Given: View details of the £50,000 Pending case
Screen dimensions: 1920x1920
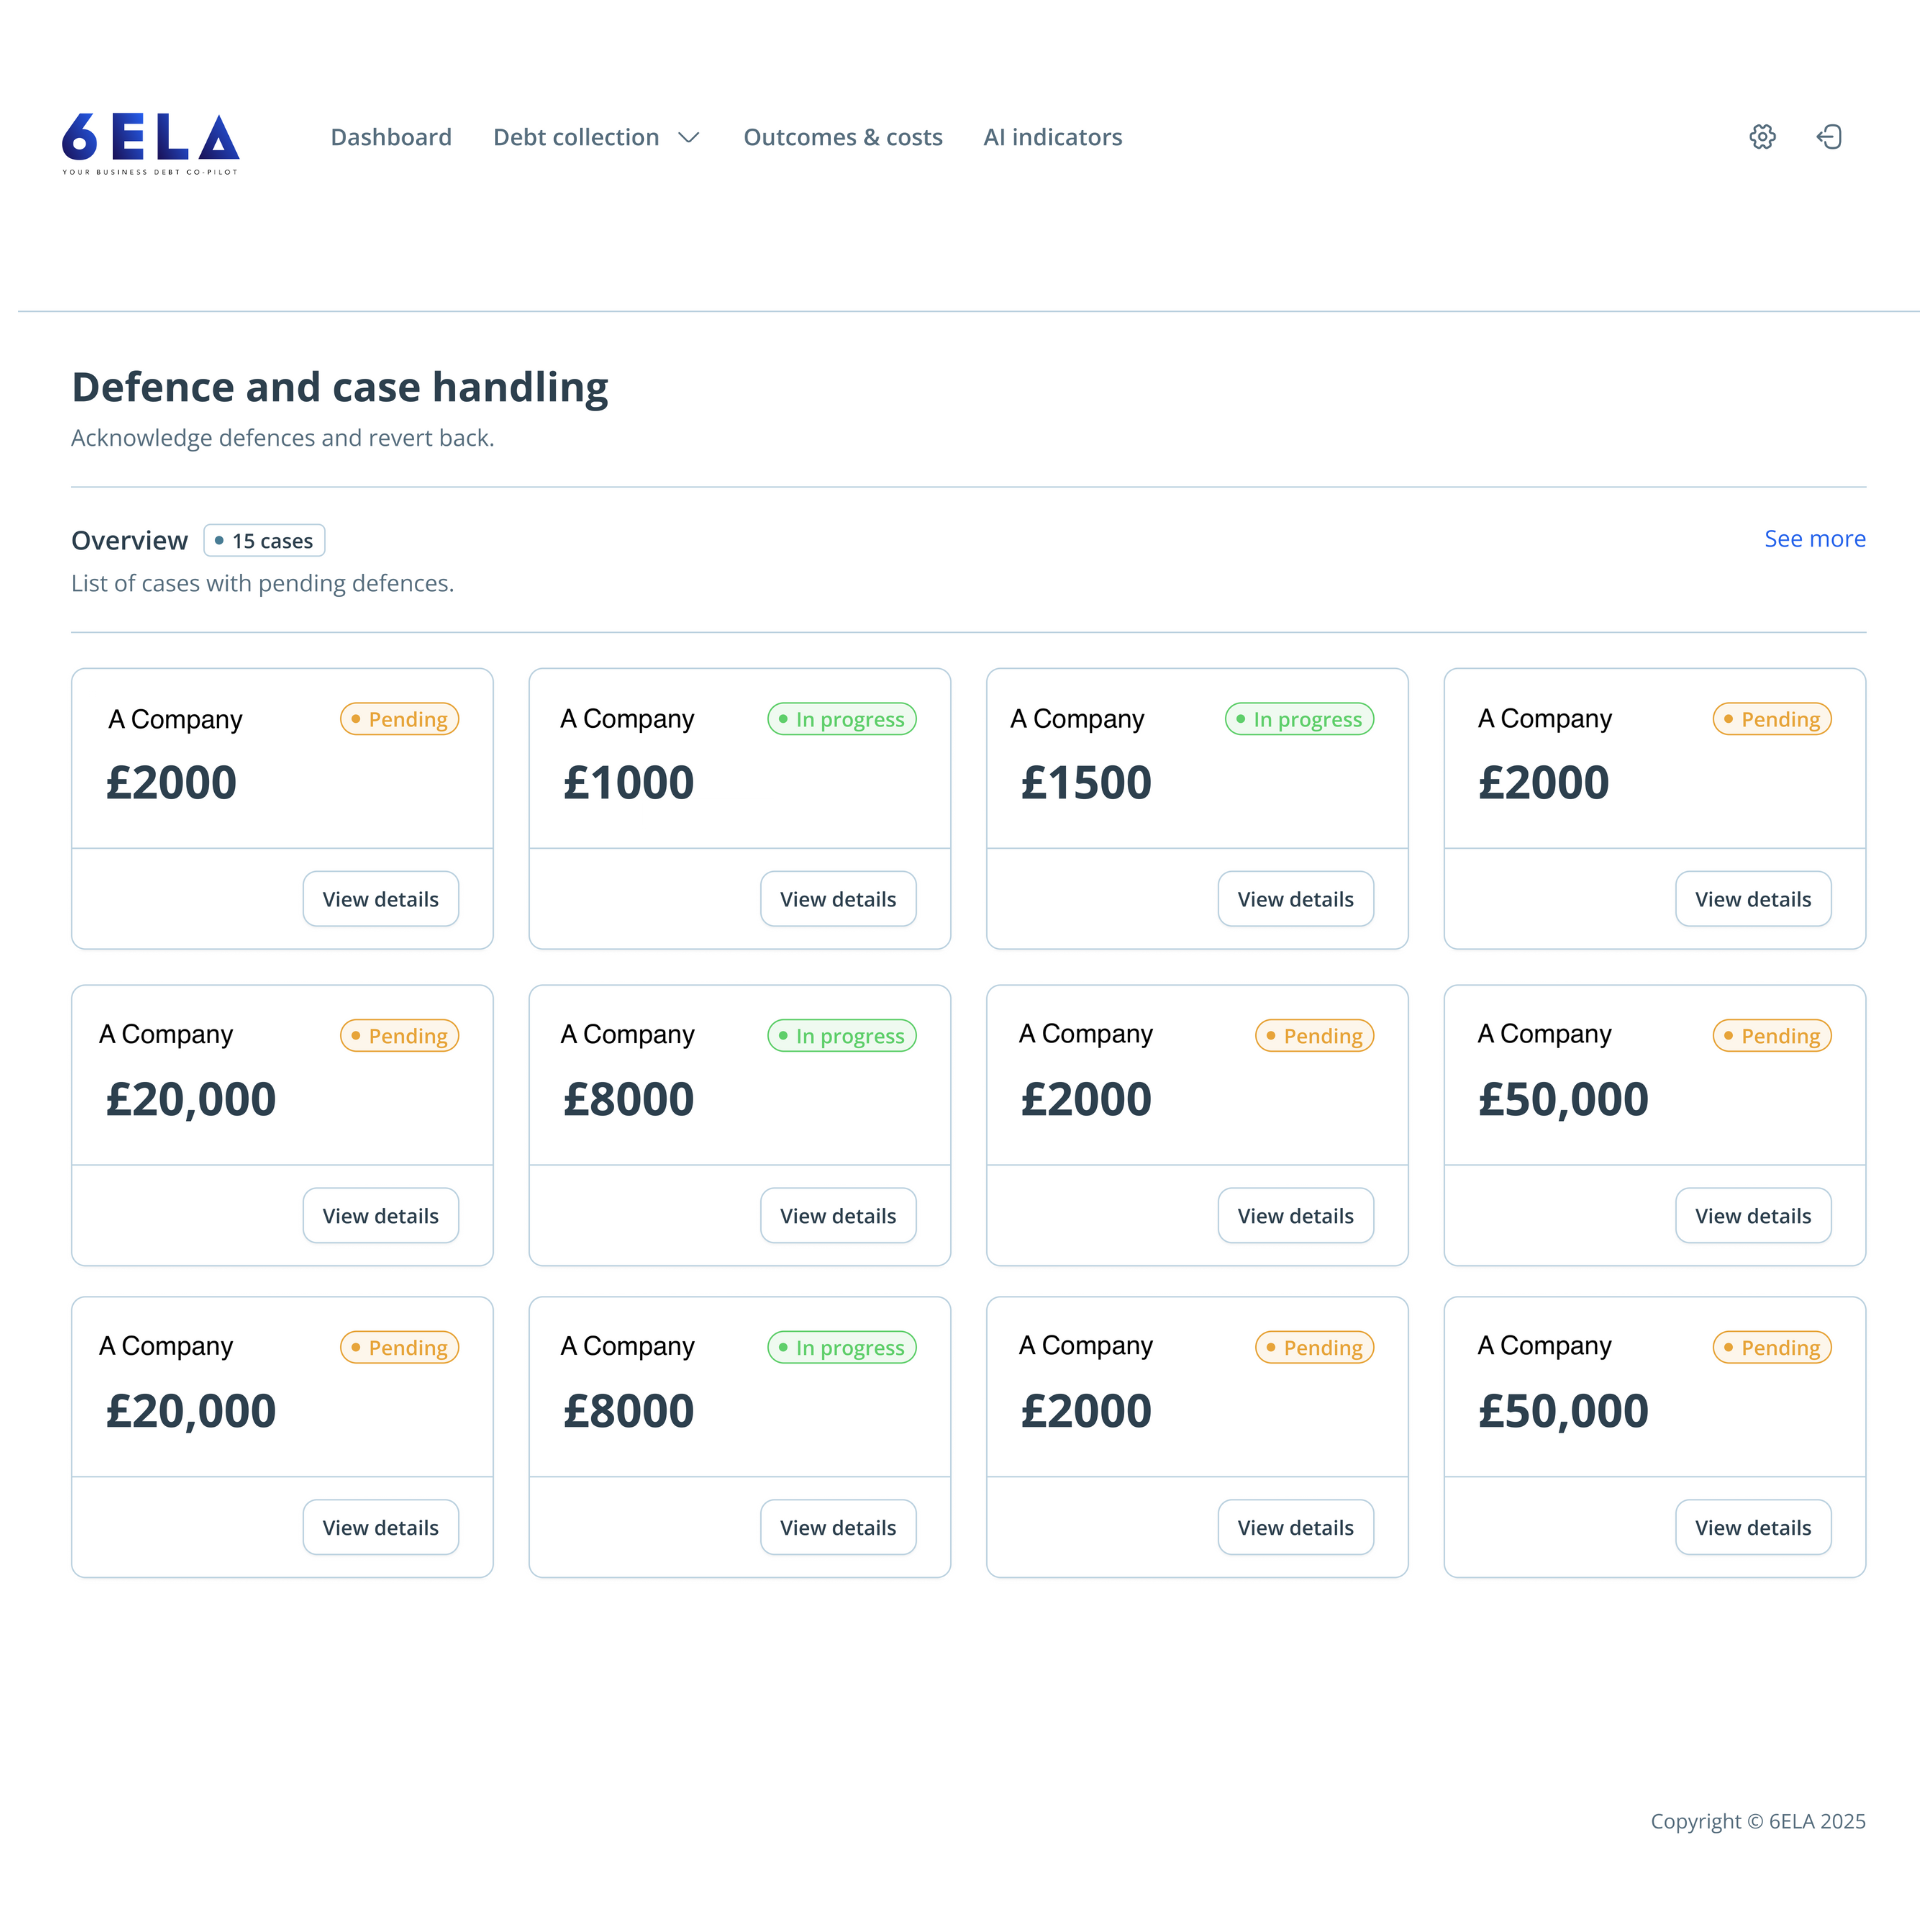Looking at the screenshot, I should [1753, 1216].
